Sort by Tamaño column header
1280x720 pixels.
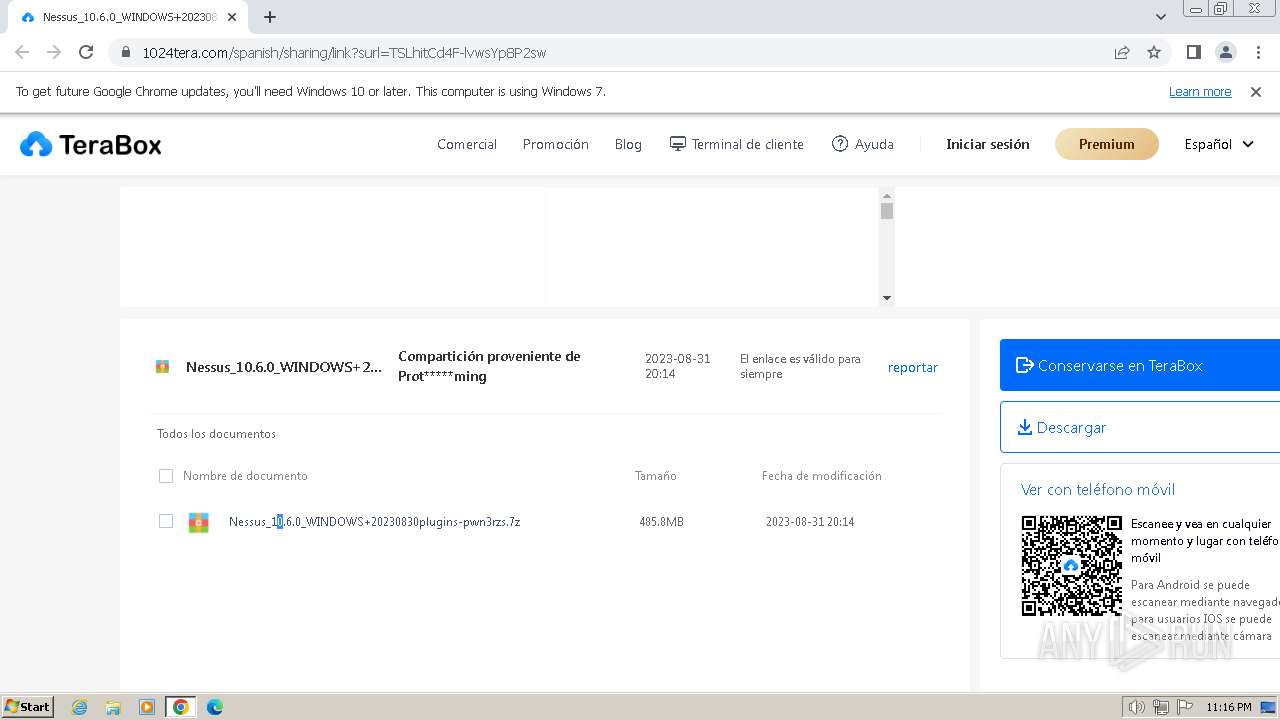(656, 476)
